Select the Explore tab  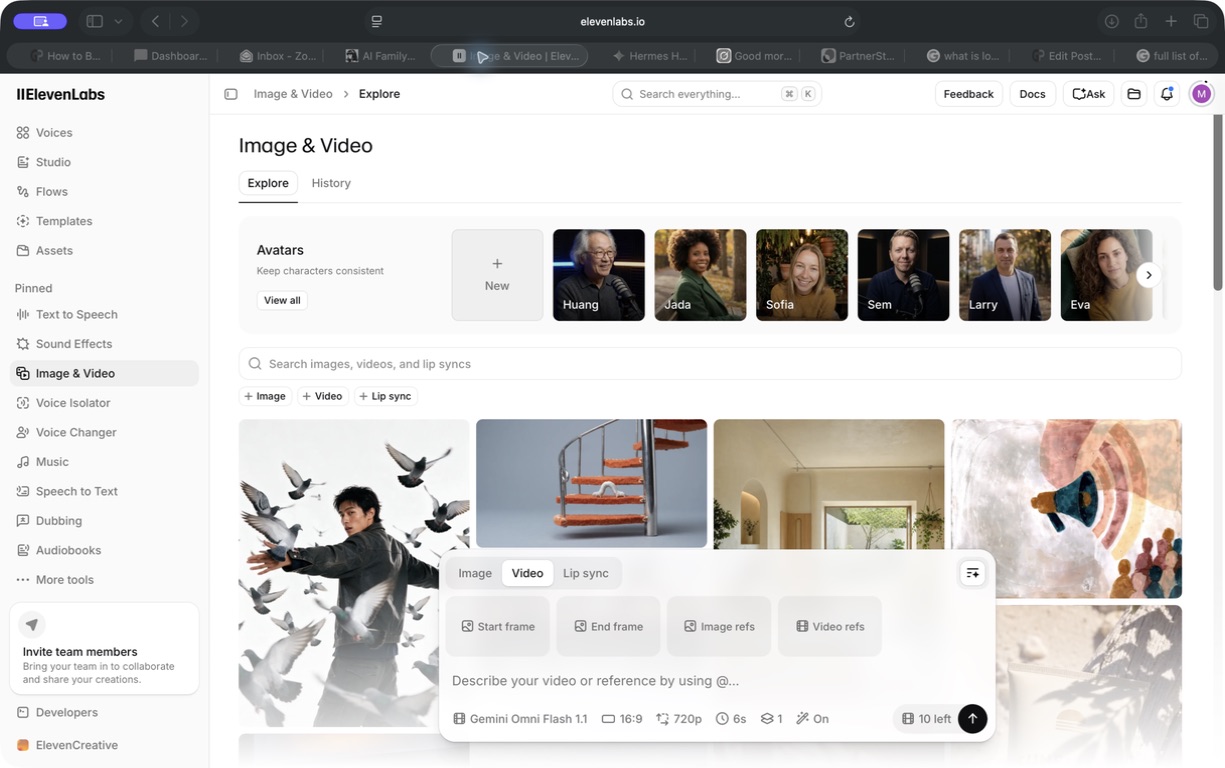[268, 183]
